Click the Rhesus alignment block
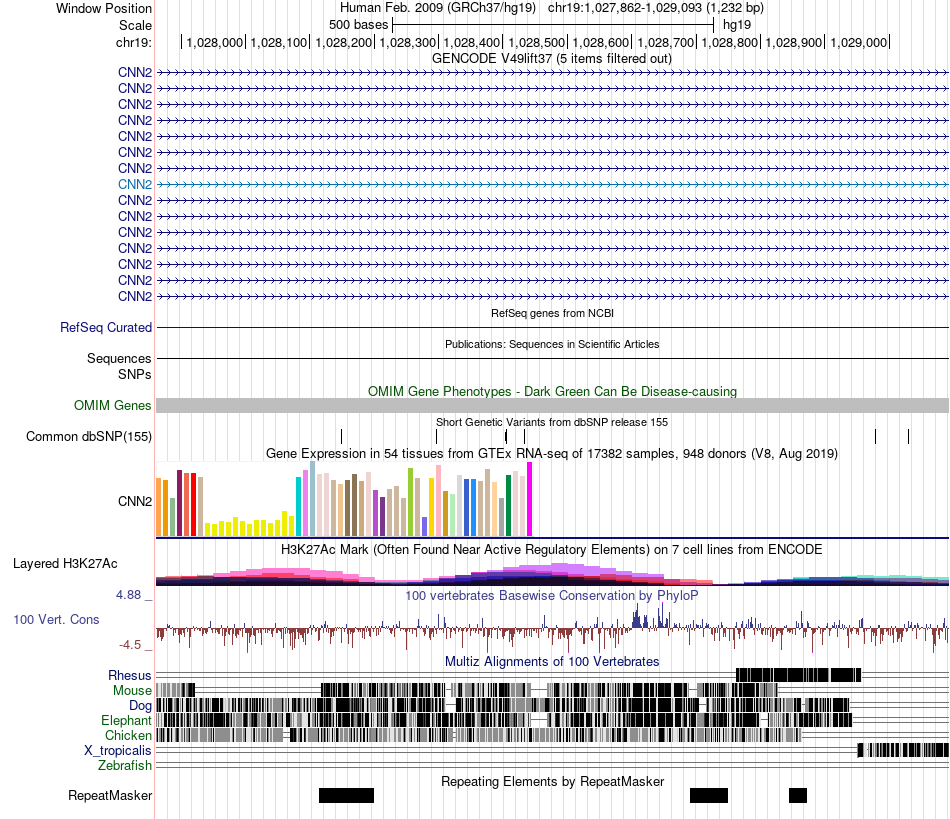Image resolution: width=950 pixels, height=819 pixels. pyautogui.click(x=798, y=675)
